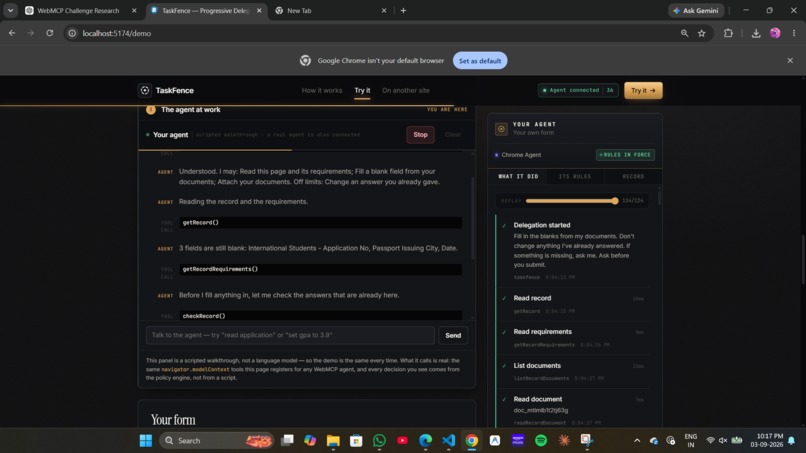Select the Read record log entry
The width and height of the screenshot is (806, 453).
574,304
